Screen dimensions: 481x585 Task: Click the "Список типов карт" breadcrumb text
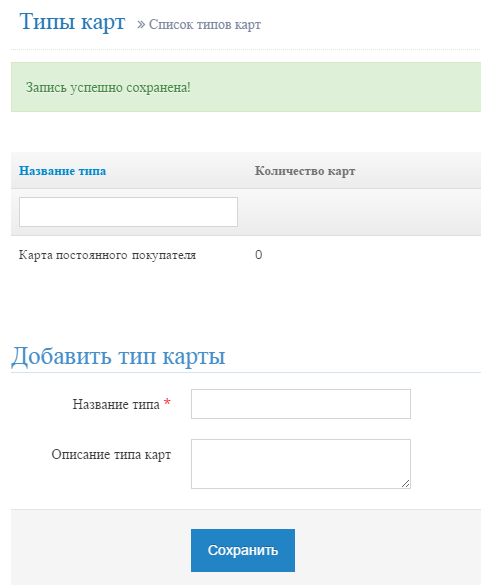click(x=205, y=25)
